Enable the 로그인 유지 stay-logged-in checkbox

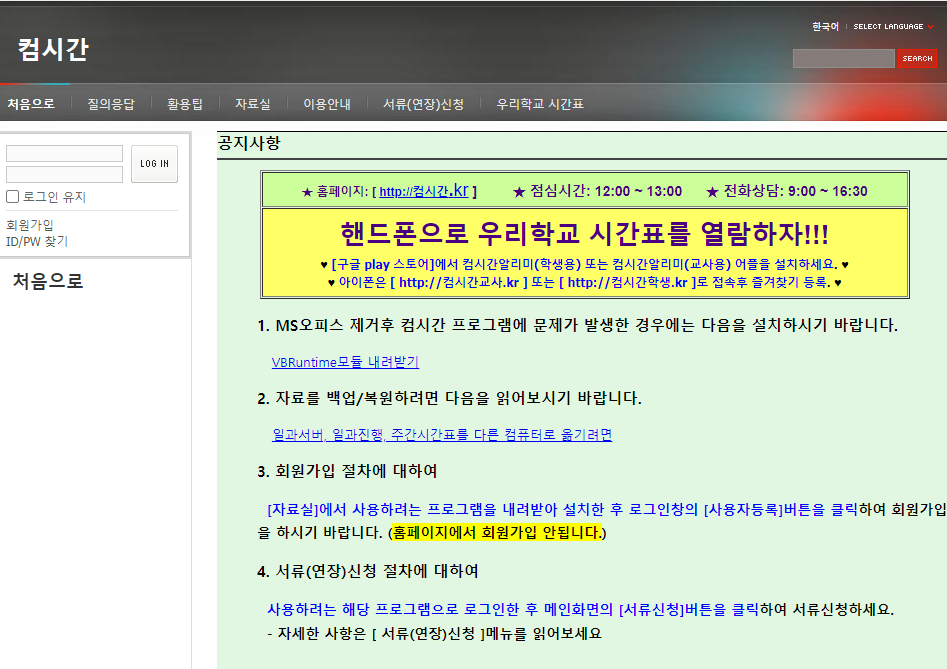(10, 195)
